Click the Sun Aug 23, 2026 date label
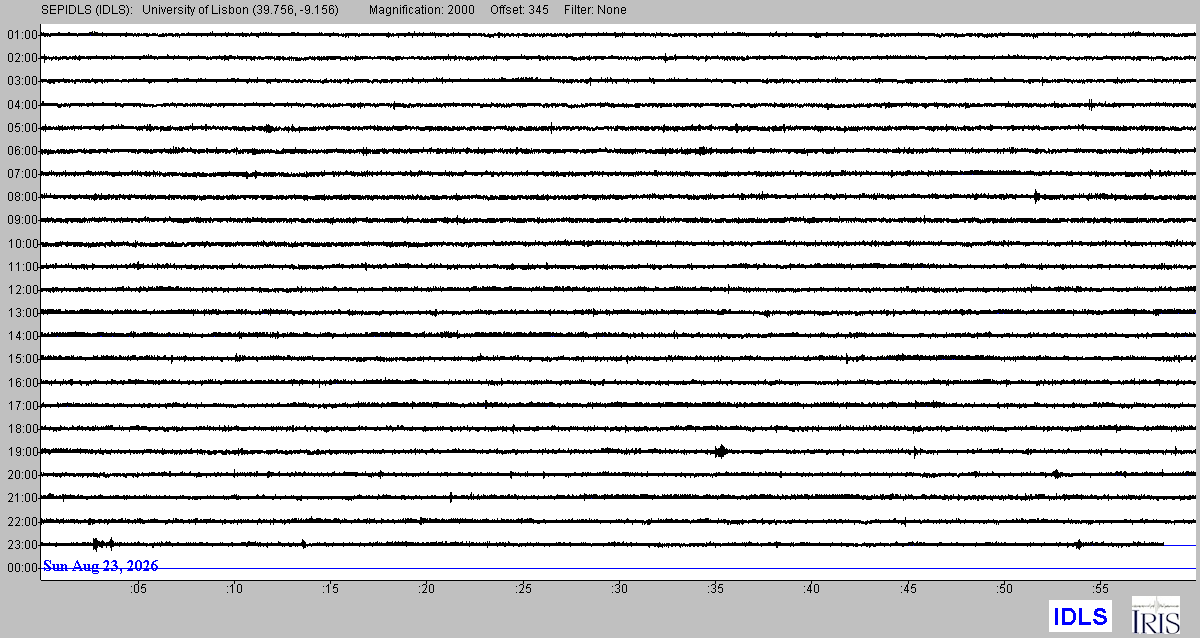The height and width of the screenshot is (638, 1200). (100, 566)
